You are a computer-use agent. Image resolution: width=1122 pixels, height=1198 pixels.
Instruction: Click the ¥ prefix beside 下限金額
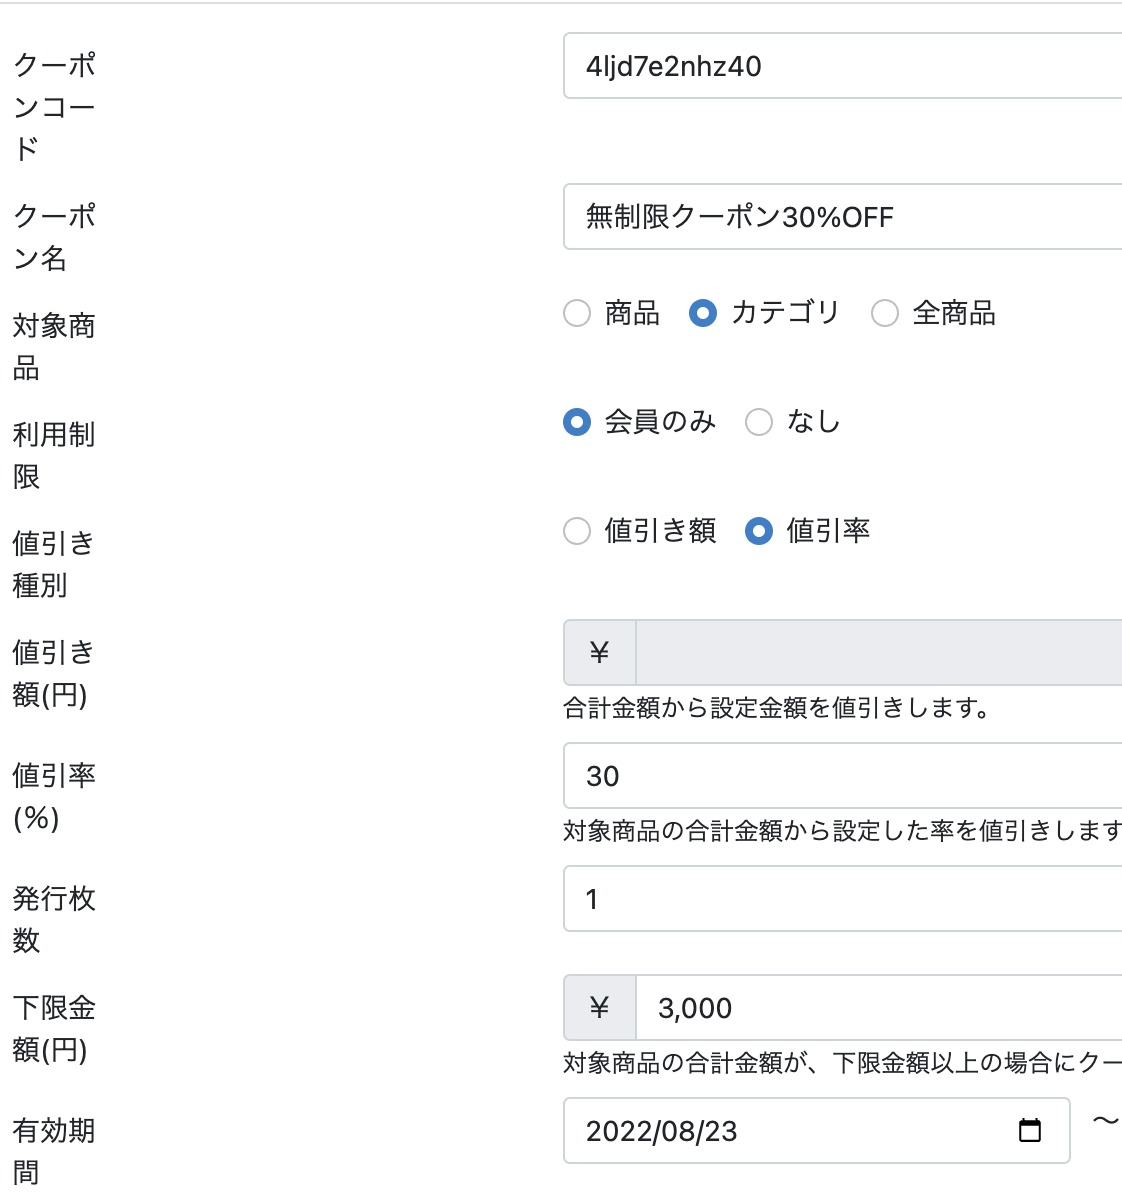point(599,1008)
